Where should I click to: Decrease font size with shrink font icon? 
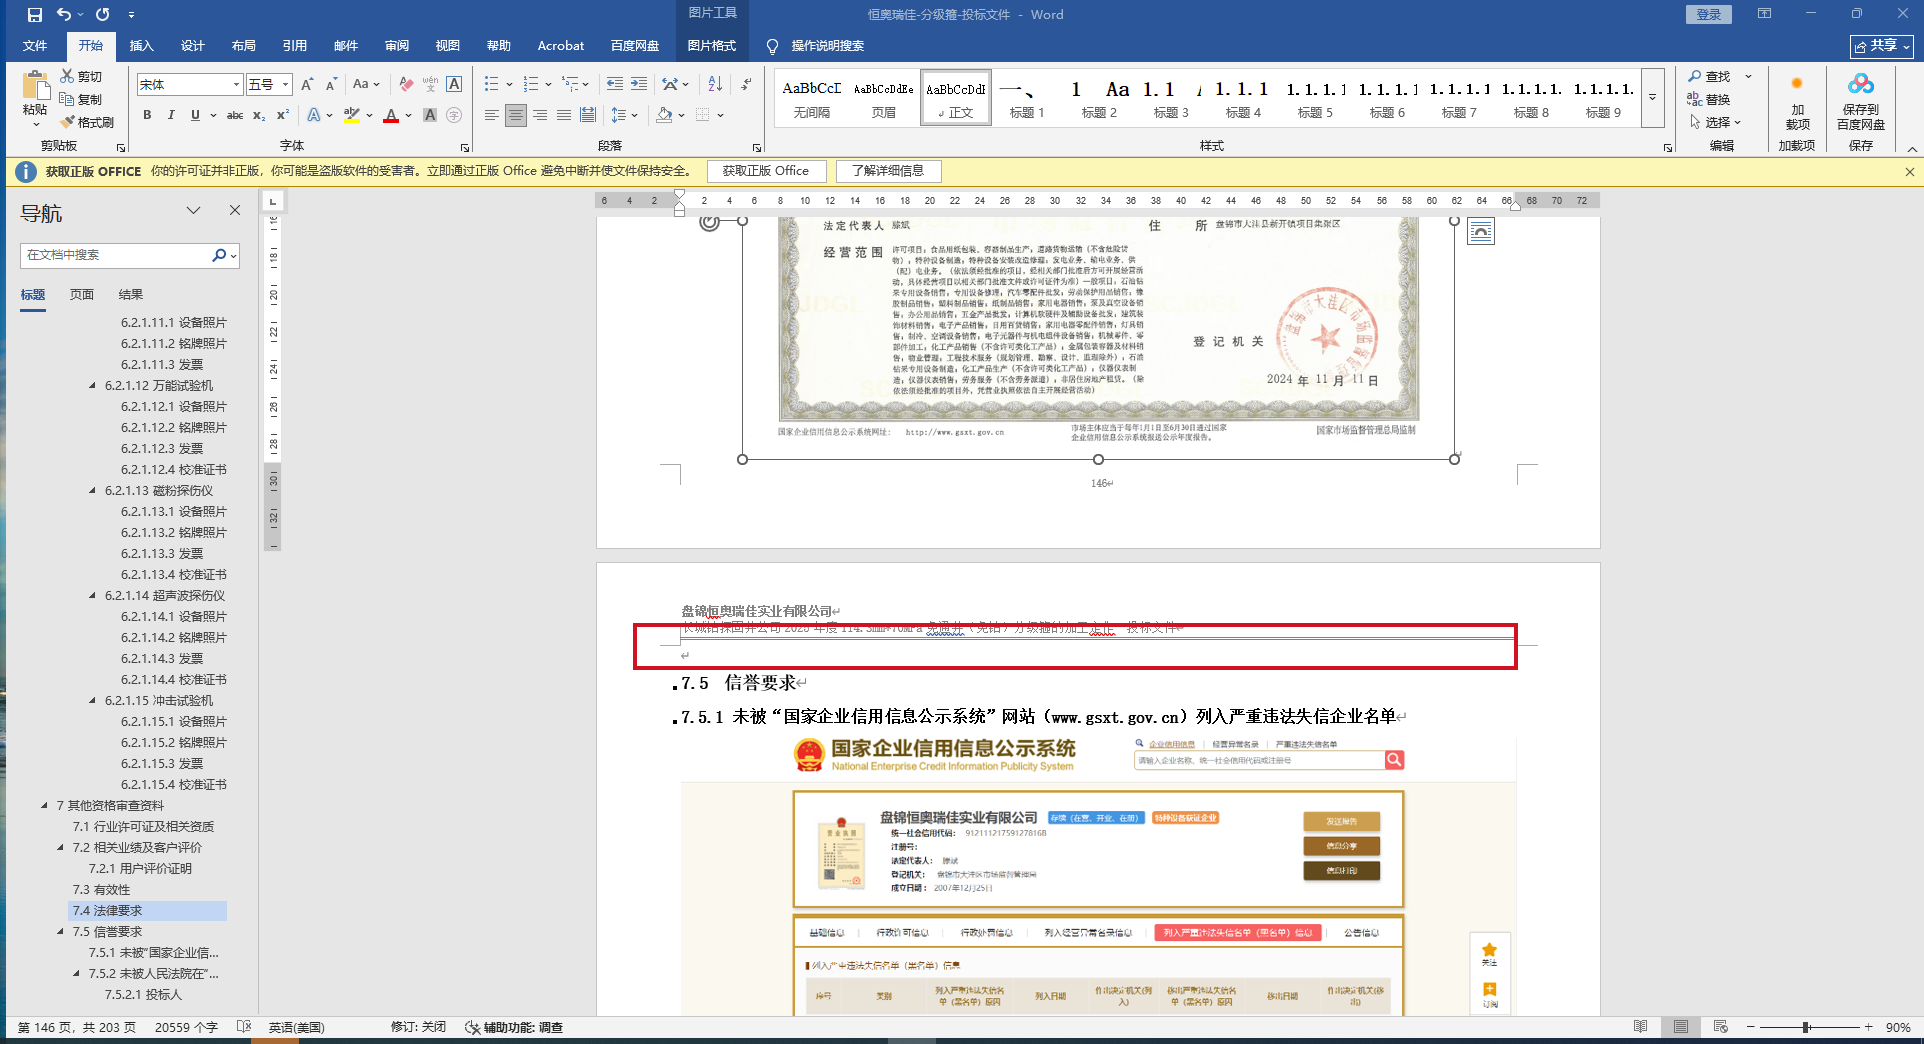coord(331,85)
